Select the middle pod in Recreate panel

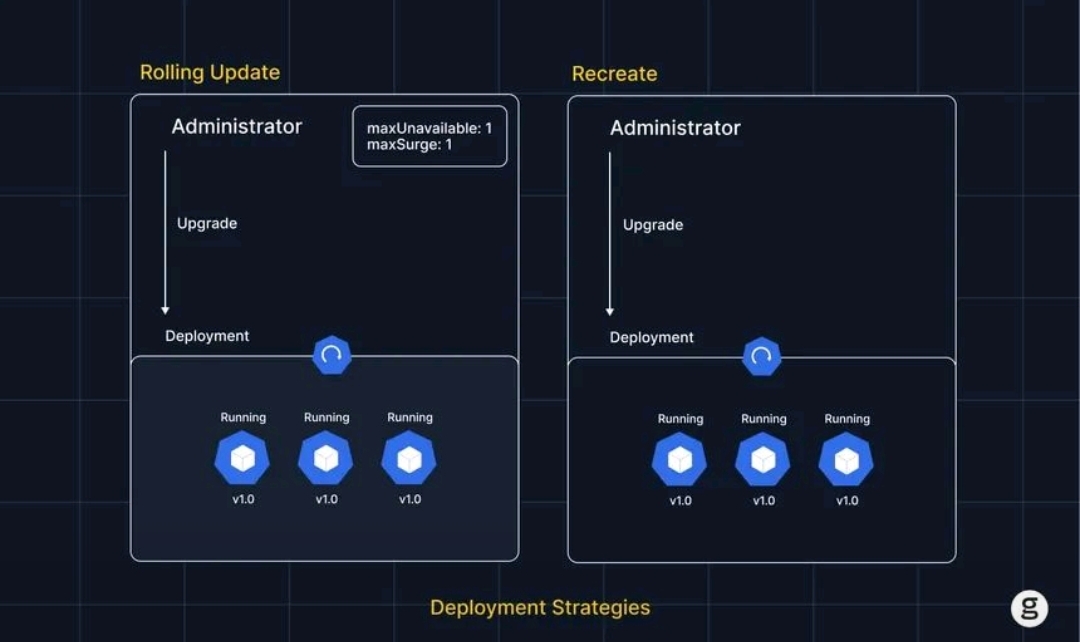pyautogui.click(x=763, y=460)
